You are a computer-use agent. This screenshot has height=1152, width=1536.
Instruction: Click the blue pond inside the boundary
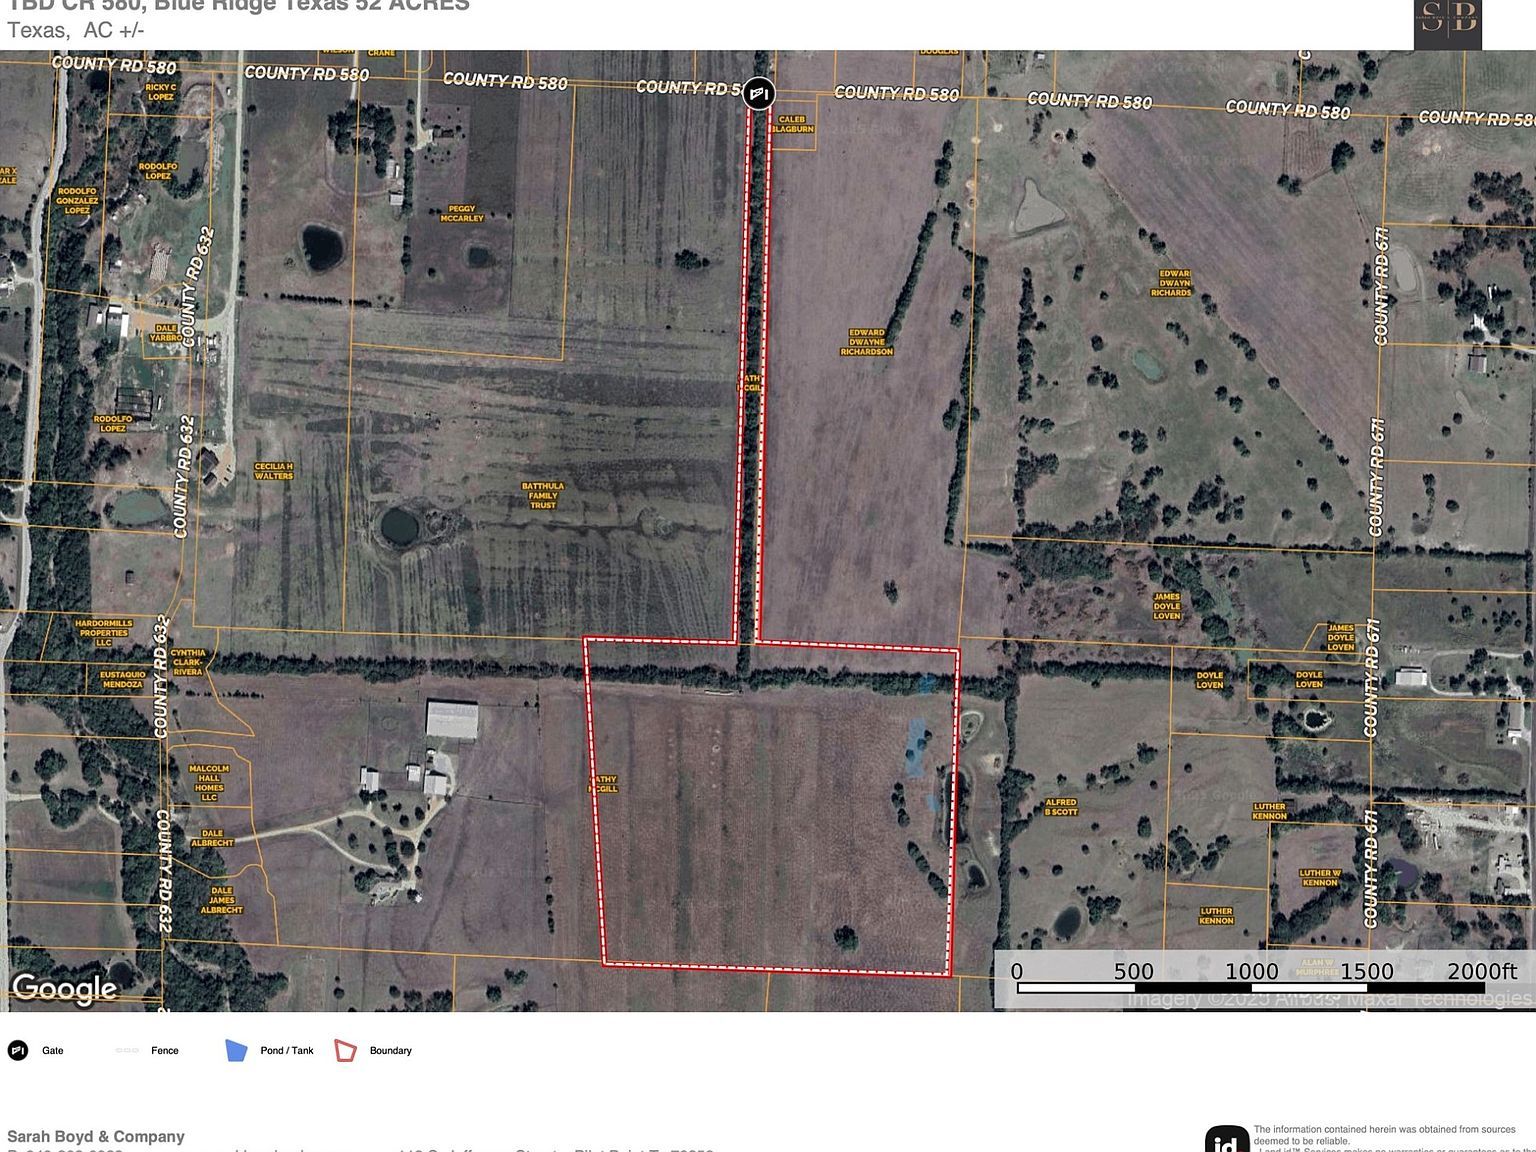(918, 743)
